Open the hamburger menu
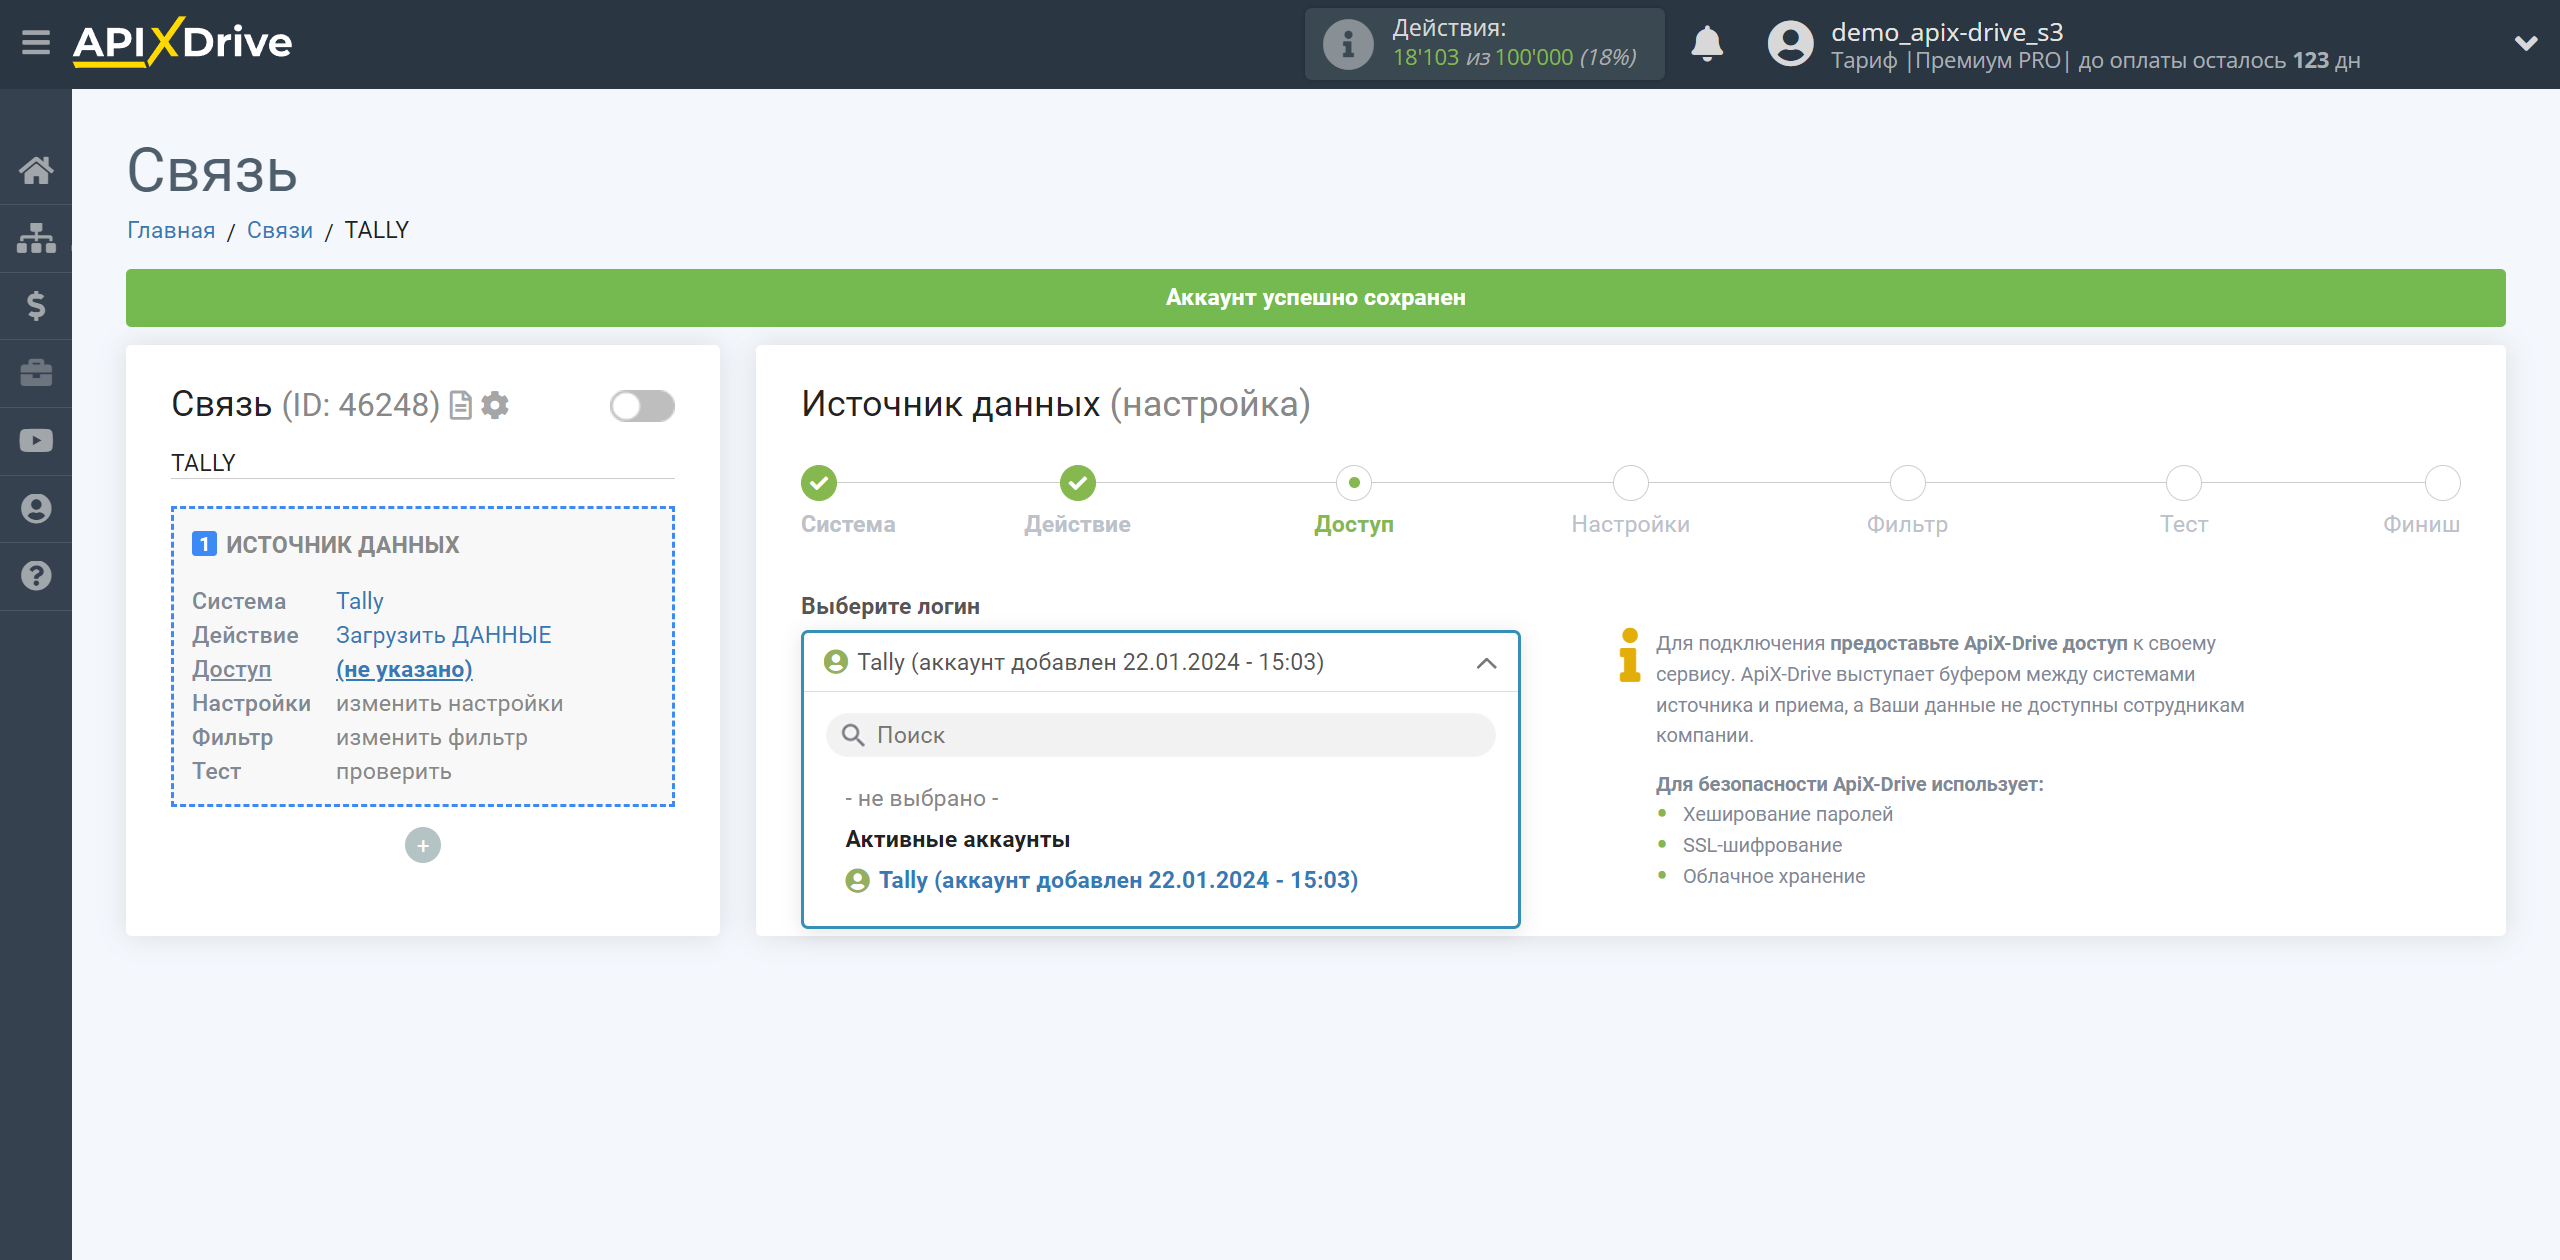Image resolution: width=2560 pixels, height=1260 pixels. [x=36, y=42]
